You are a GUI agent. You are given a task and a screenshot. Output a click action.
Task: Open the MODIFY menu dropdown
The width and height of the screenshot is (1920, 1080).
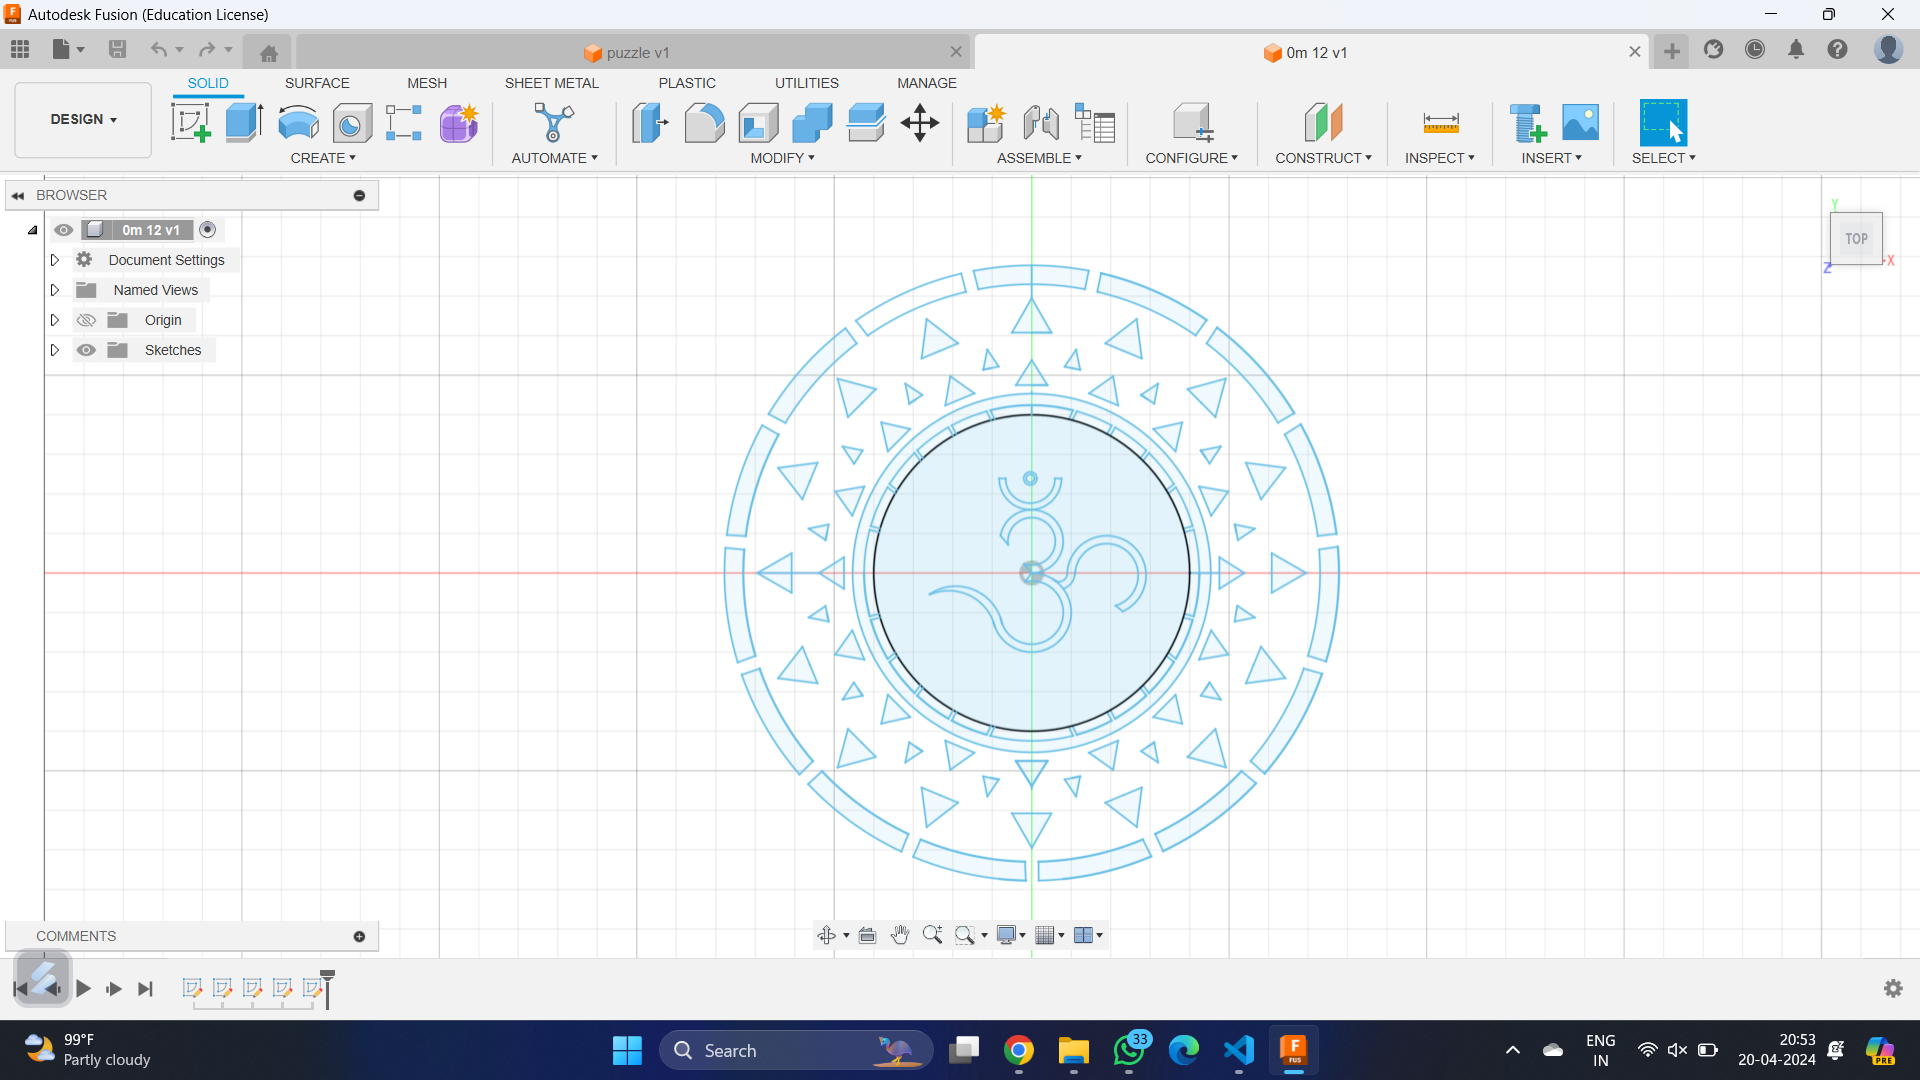tap(783, 158)
